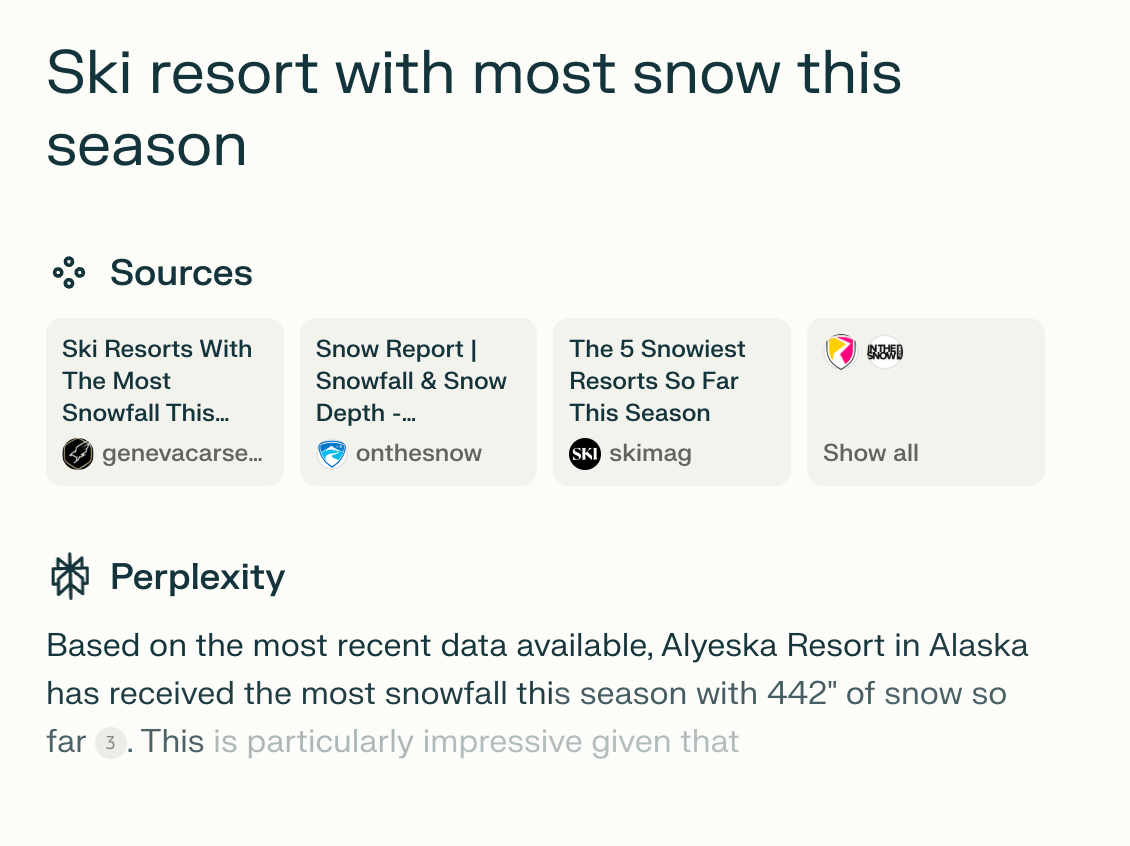This screenshot has width=1130, height=846.
Task: Click the skimag SKI favicon
Action: click(585, 454)
